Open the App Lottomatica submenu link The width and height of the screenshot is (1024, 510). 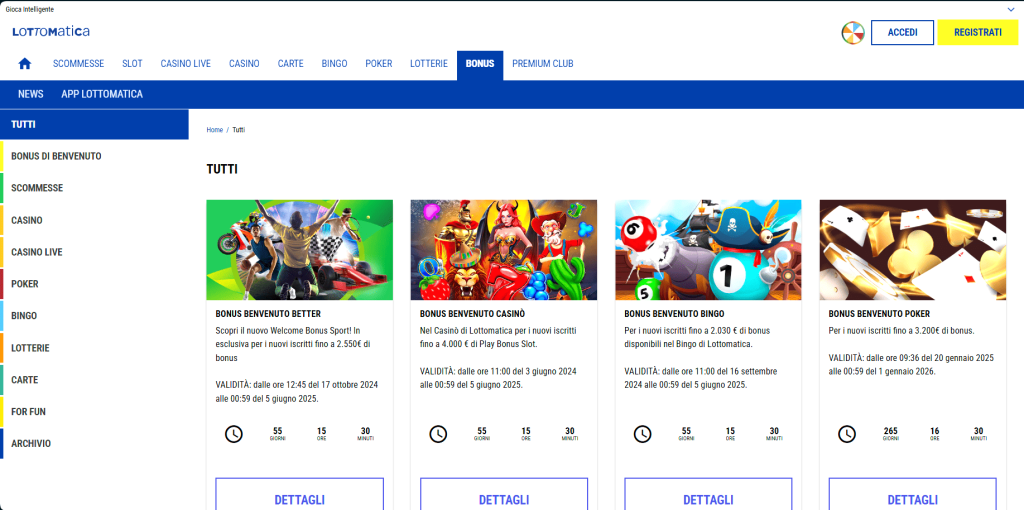102,94
